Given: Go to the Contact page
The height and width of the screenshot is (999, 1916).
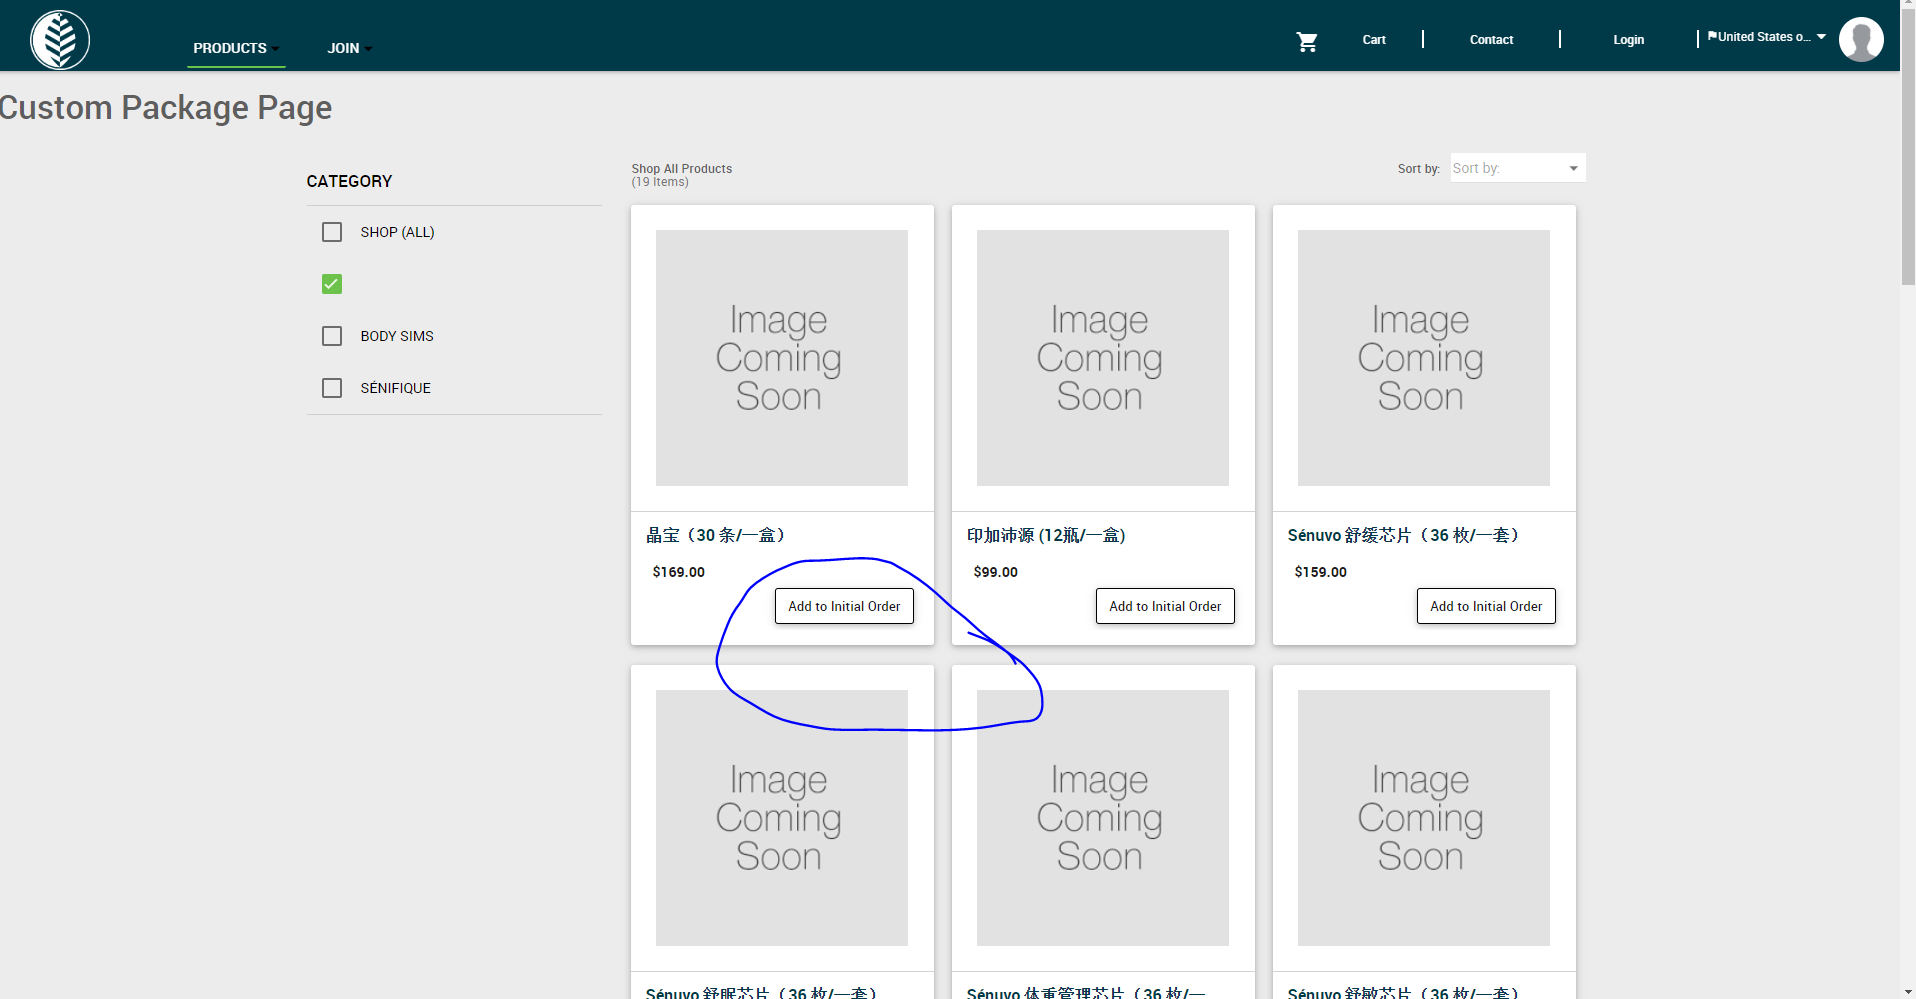Looking at the screenshot, I should (x=1491, y=39).
